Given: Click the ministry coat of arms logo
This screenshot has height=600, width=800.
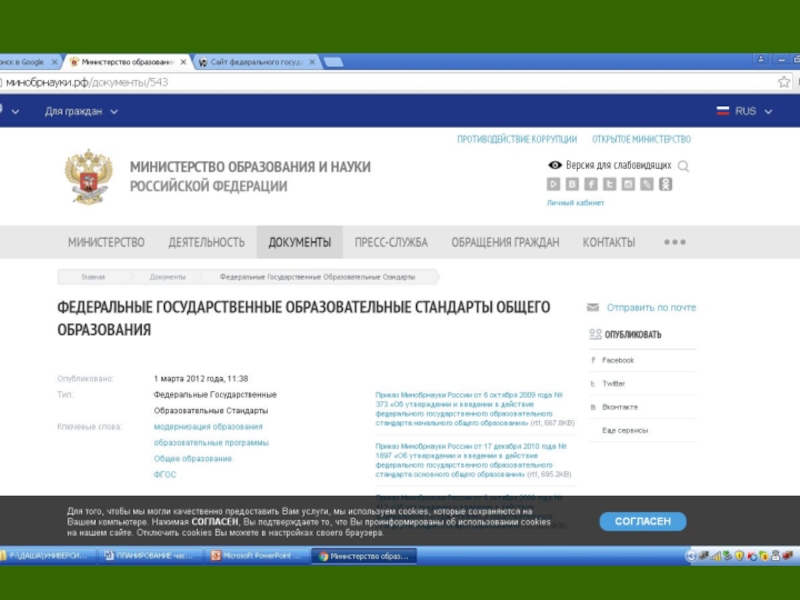Looking at the screenshot, I should coord(88,176).
